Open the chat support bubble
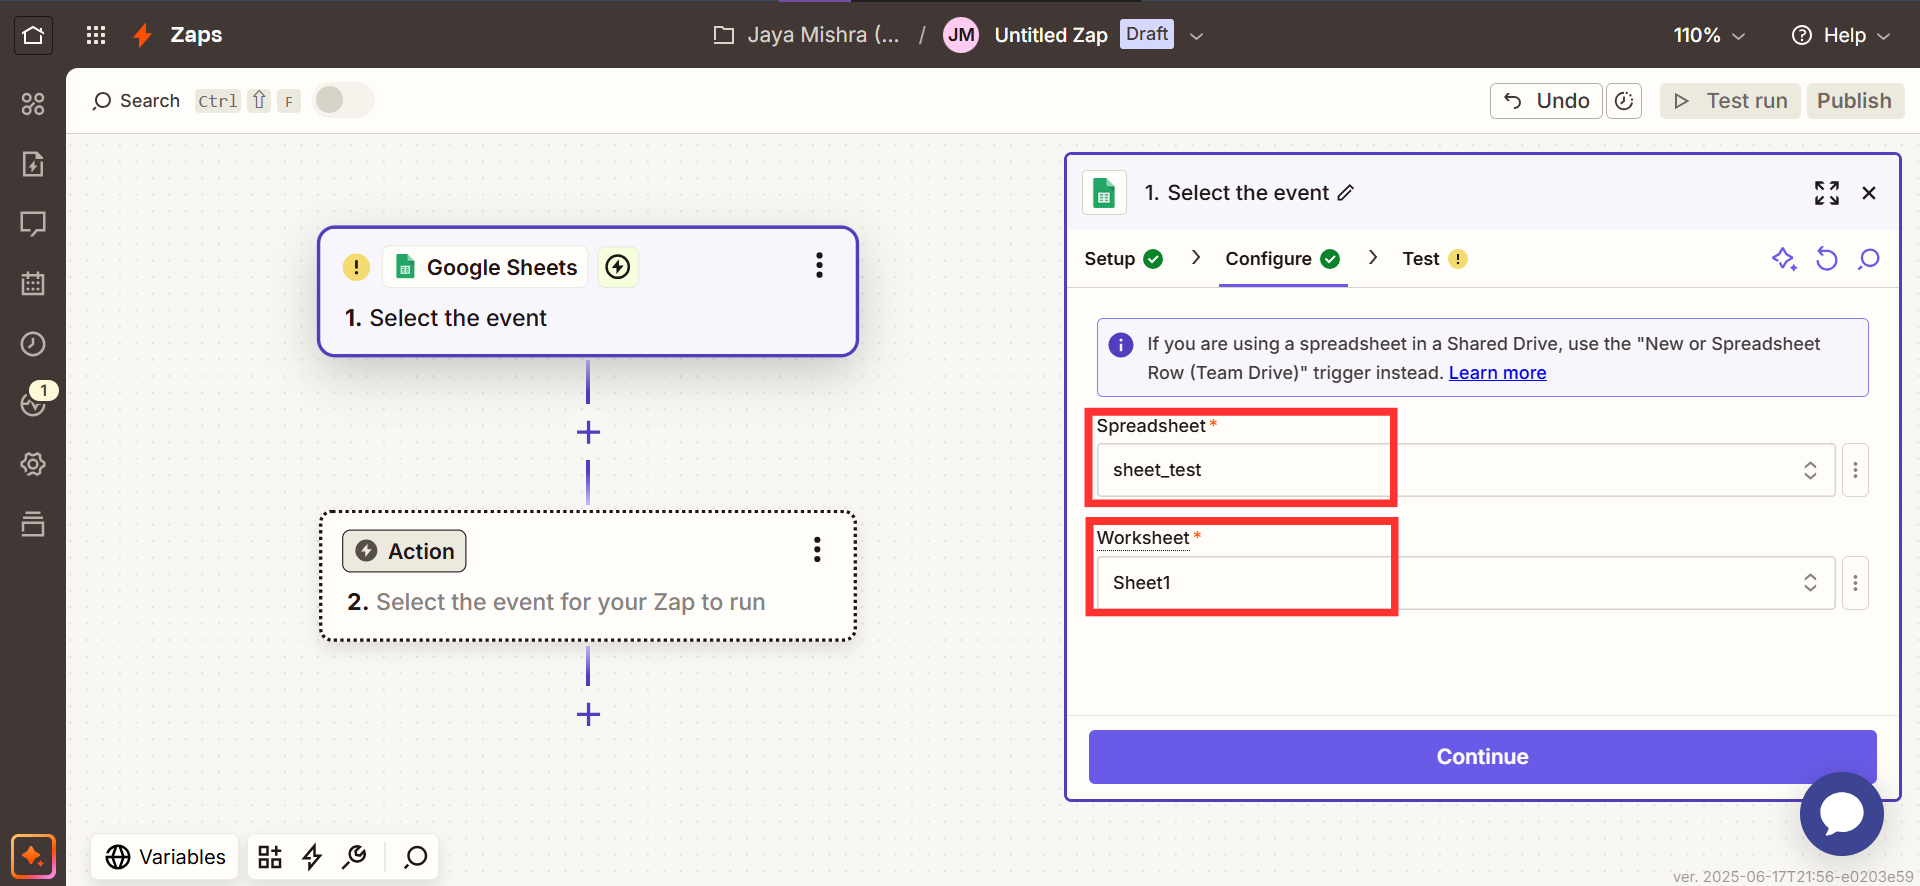1920x886 pixels. 1841,814
